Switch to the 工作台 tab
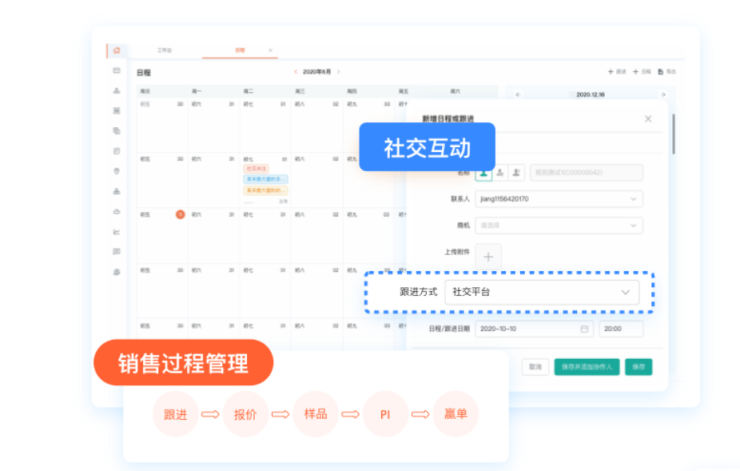 click(165, 50)
